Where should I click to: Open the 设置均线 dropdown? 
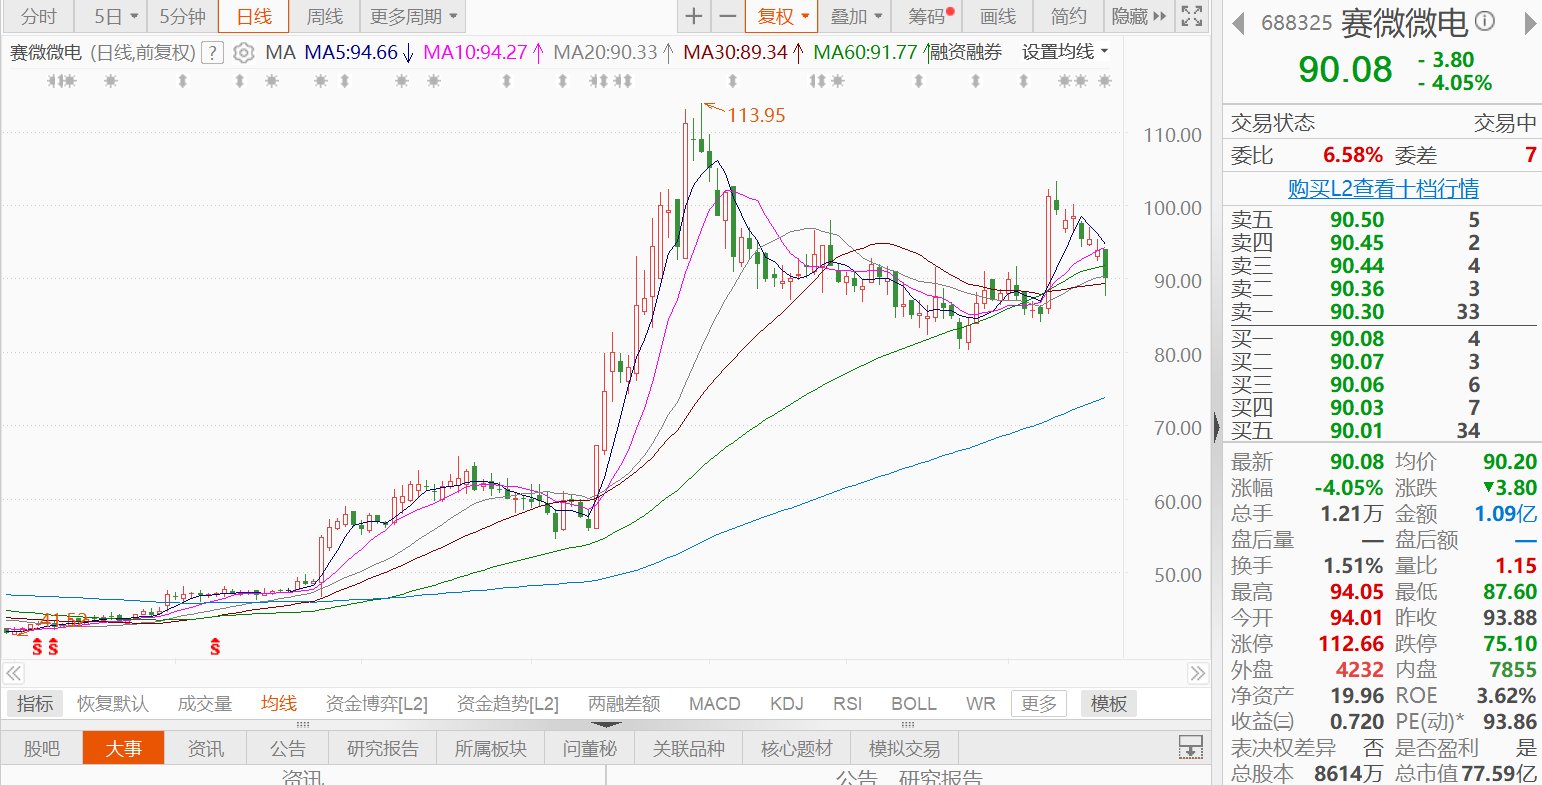(1064, 52)
